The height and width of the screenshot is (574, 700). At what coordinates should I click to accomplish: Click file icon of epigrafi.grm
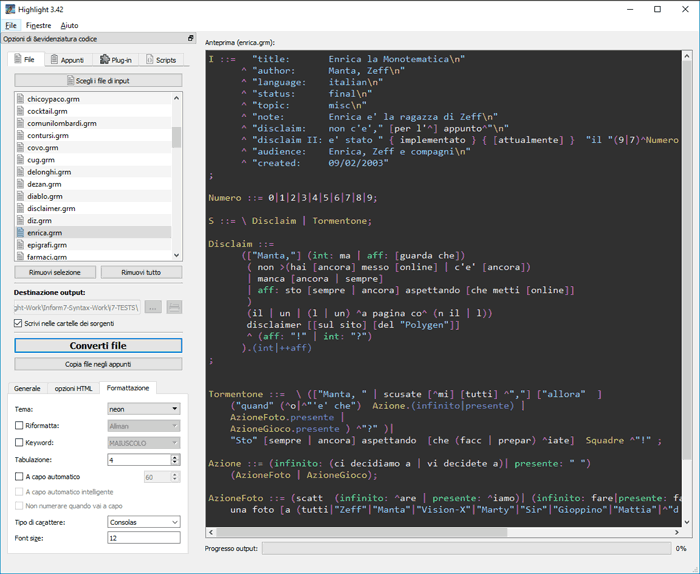click(x=20, y=245)
